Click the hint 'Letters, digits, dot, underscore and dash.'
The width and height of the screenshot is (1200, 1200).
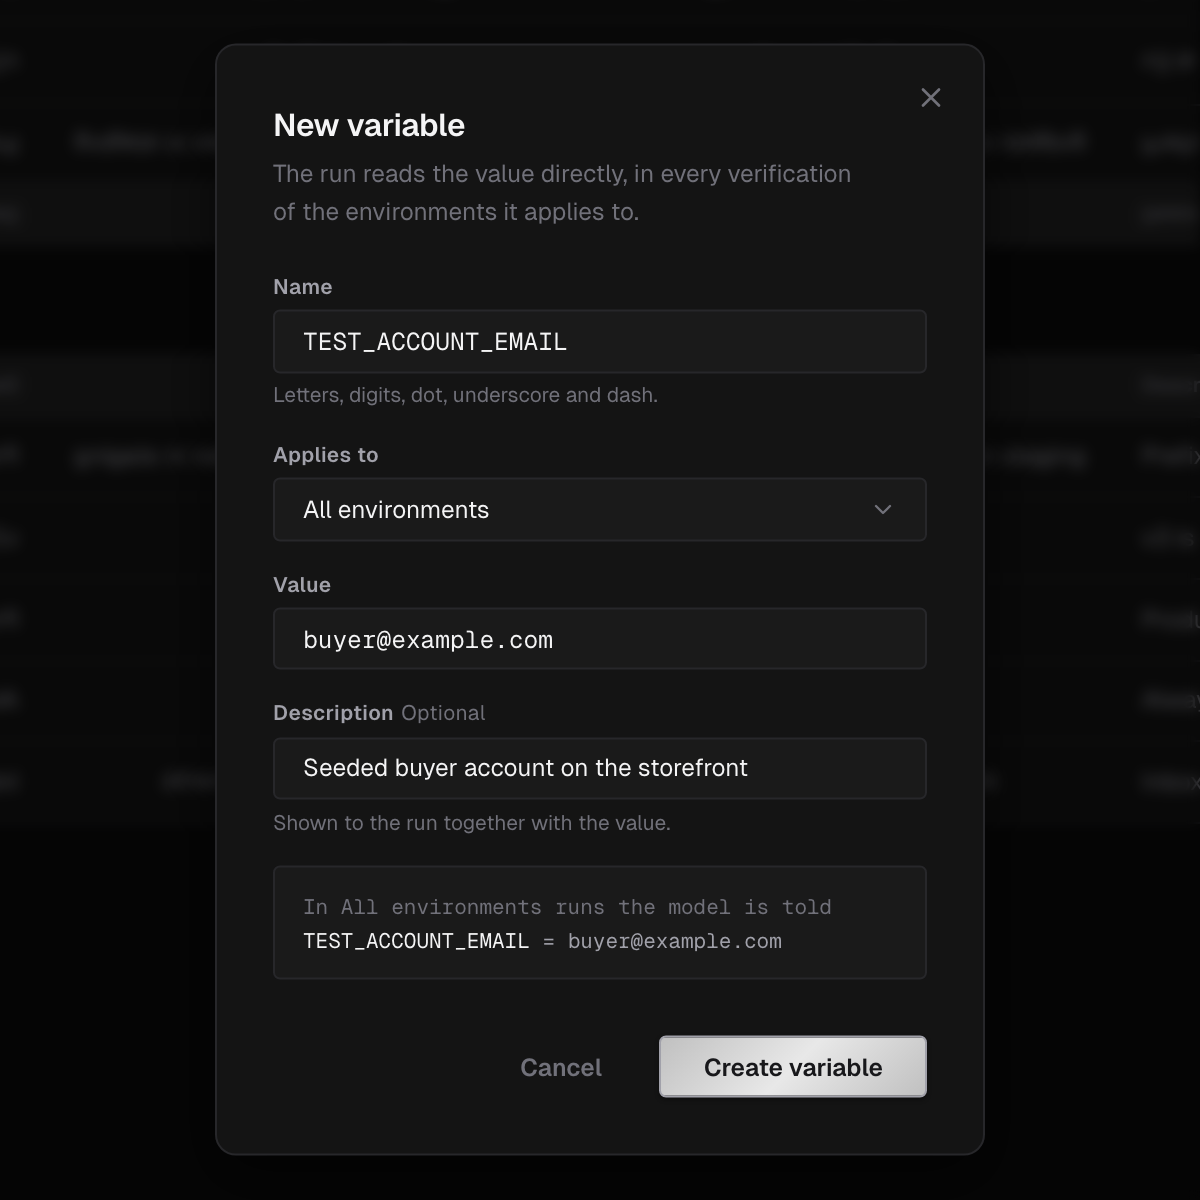tap(465, 395)
